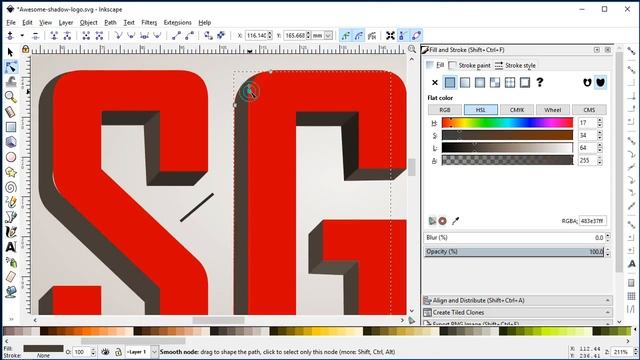Select Wheel color mode button

click(553, 110)
